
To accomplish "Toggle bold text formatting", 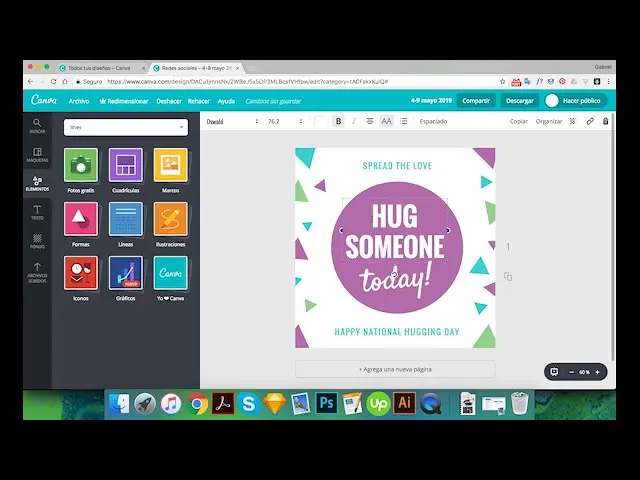I will click(x=338, y=121).
